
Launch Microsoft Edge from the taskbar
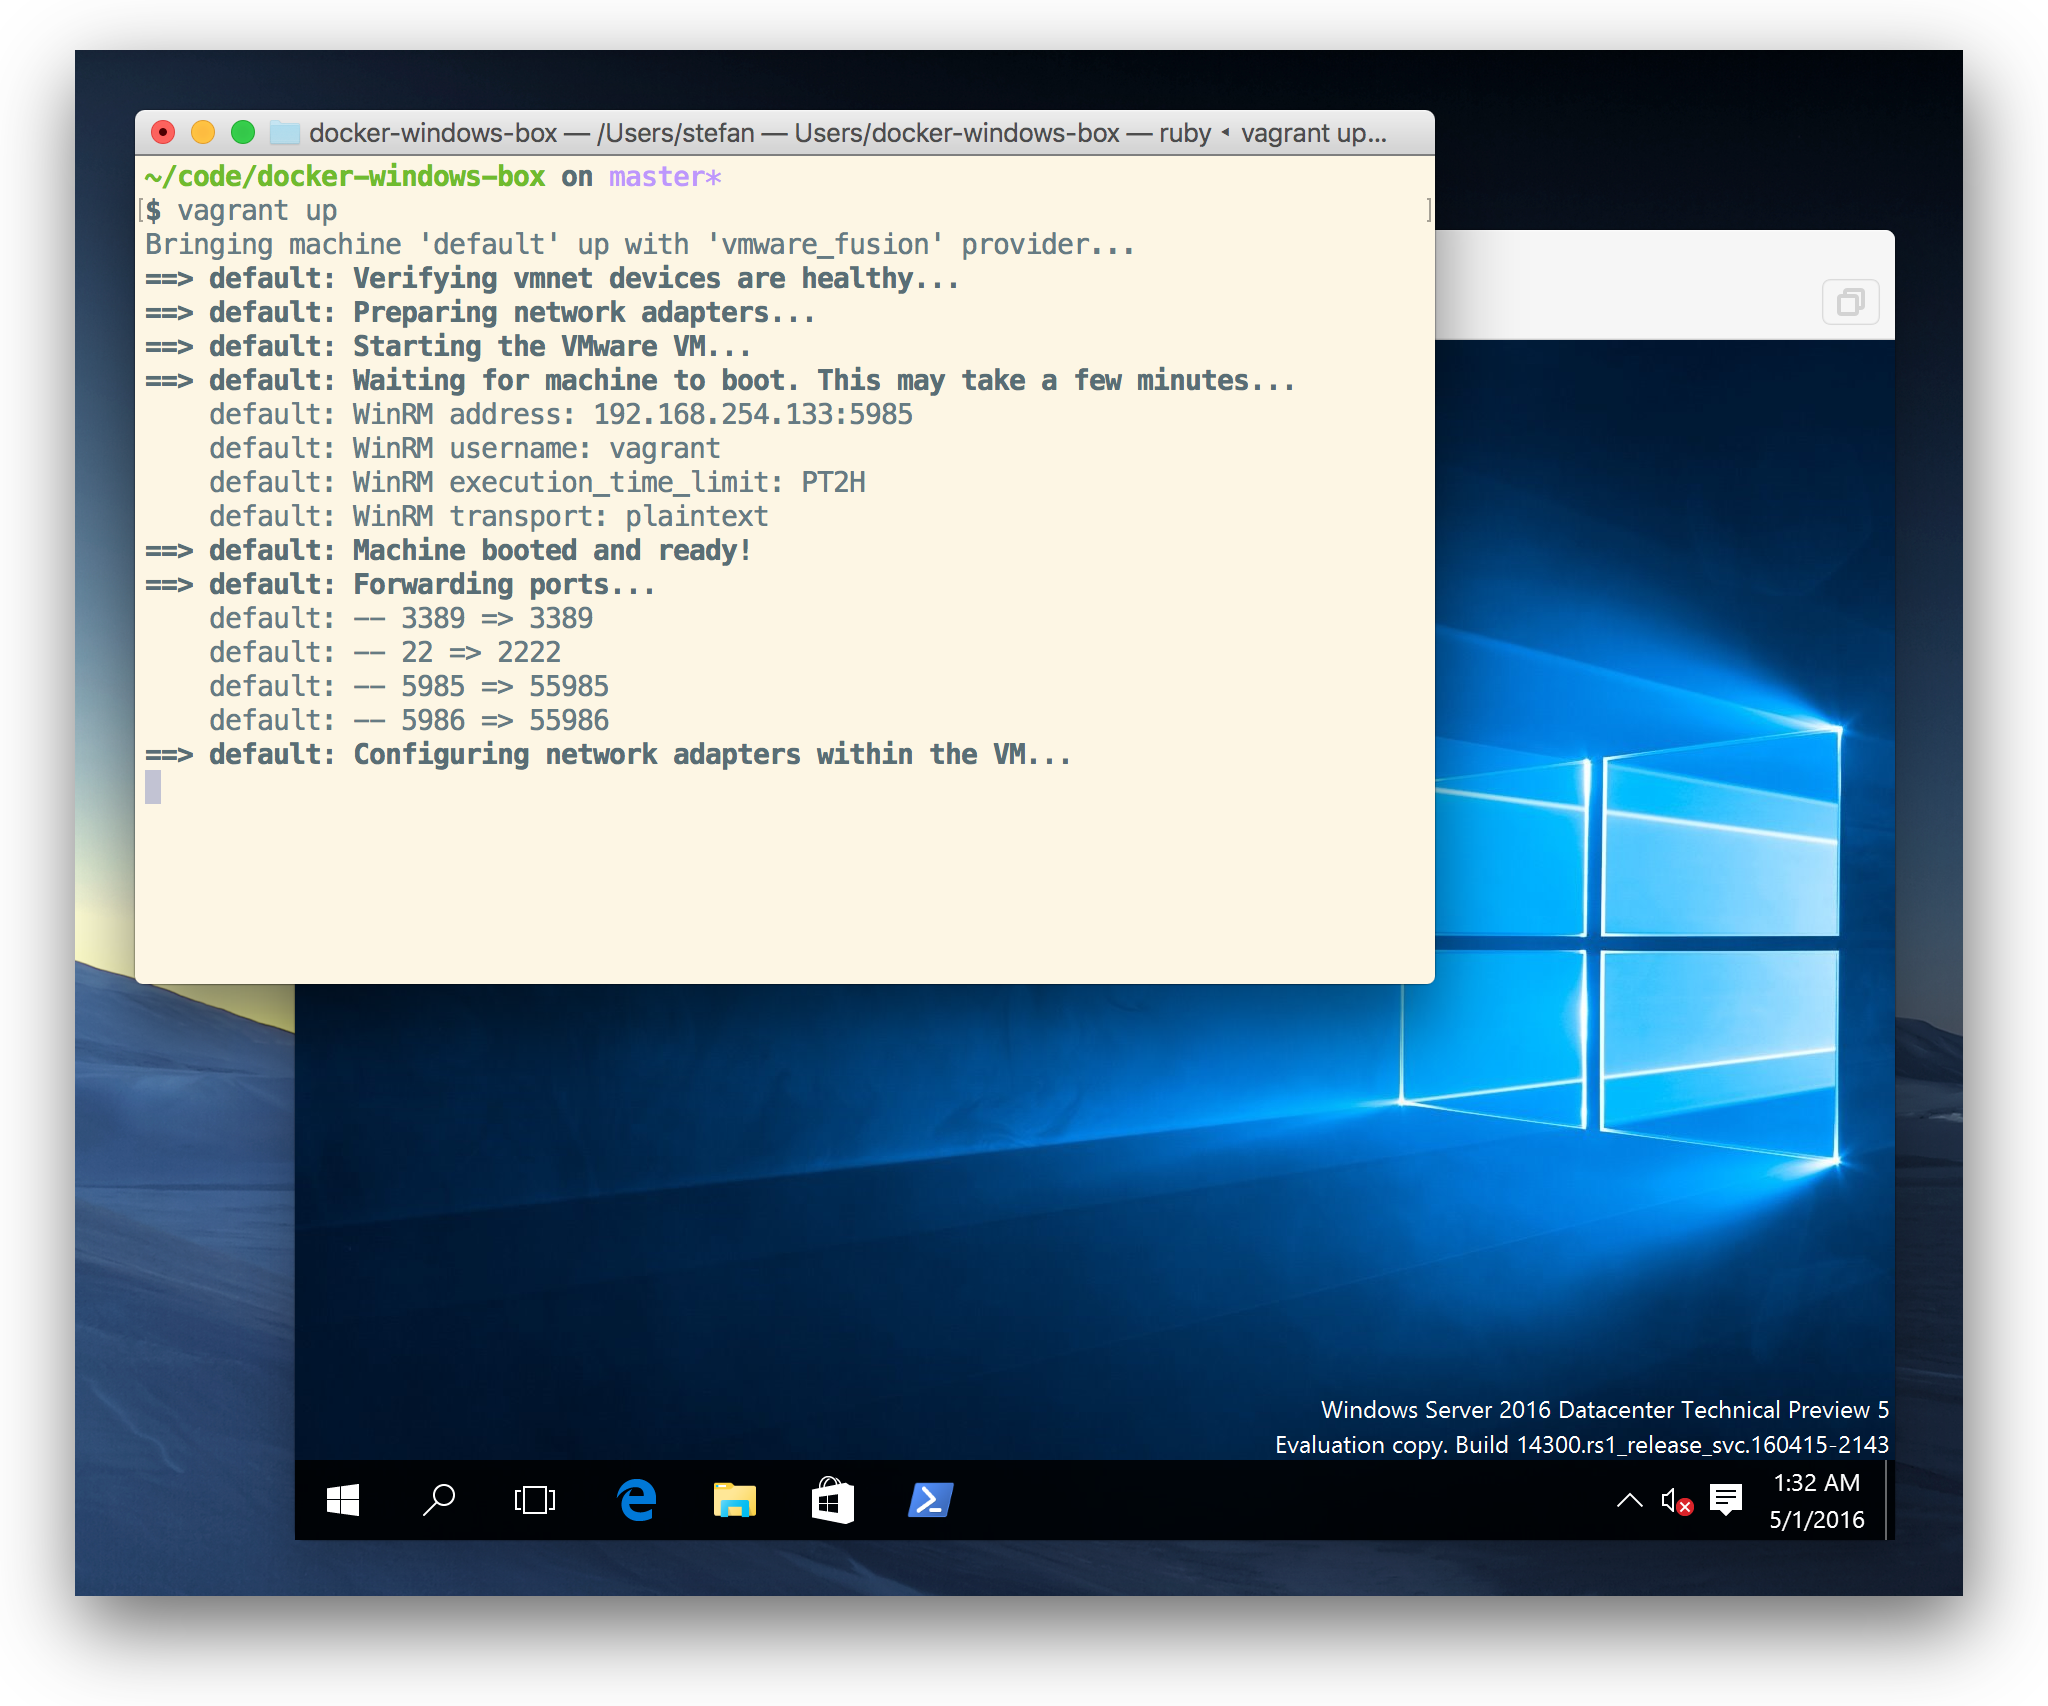point(635,1500)
